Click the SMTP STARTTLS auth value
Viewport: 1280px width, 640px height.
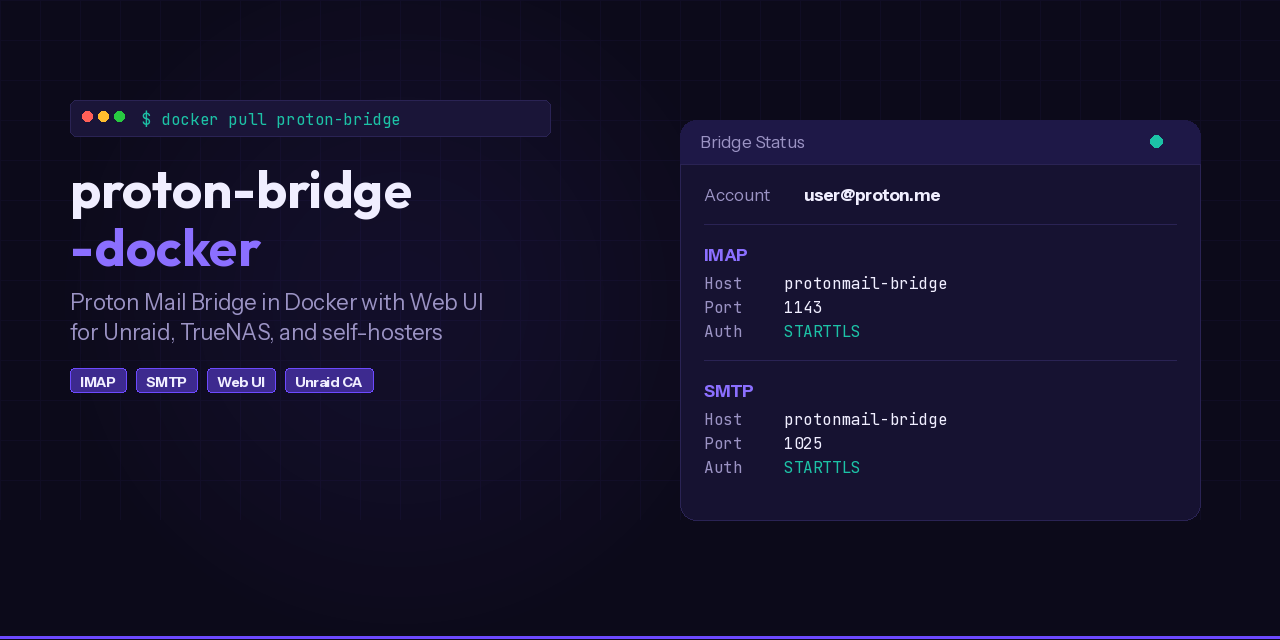pos(822,467)
